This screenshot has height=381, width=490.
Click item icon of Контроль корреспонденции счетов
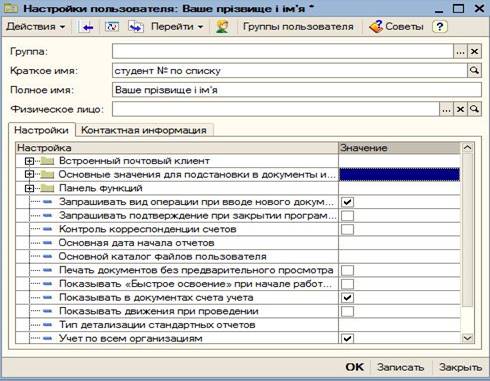pyautogui.click(x=48, y=229)
